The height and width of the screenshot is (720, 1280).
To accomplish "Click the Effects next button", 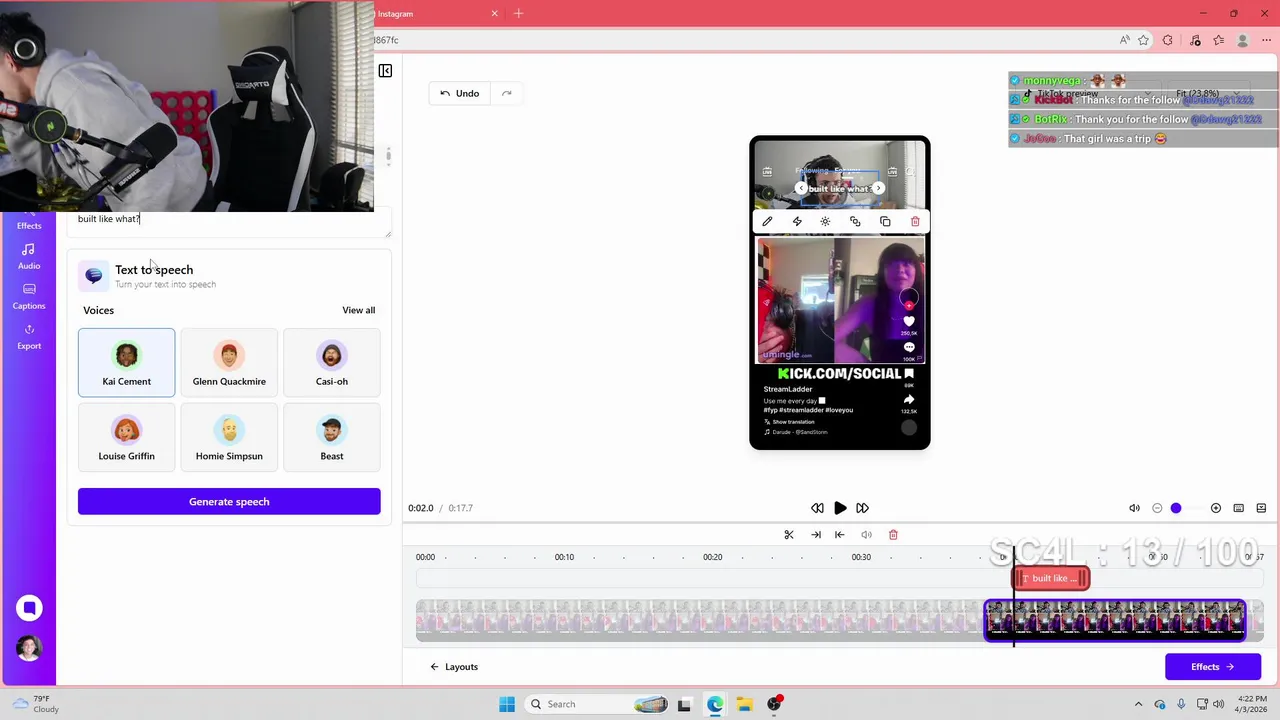I will (x=1213, y=667).
